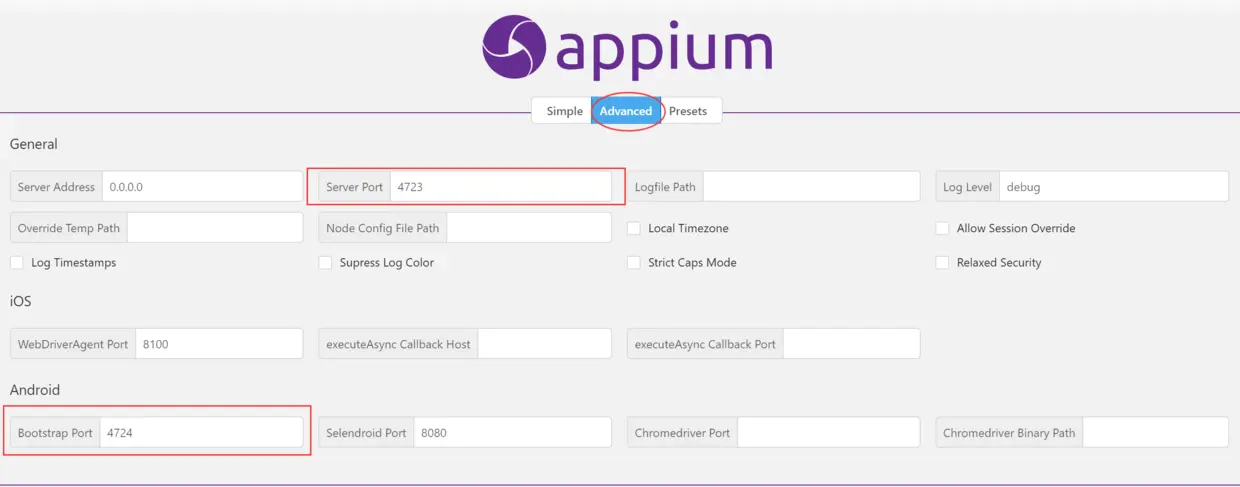Click the Override Temp Path field
This screenshot has height=487, width=1240.
point(215,228)
